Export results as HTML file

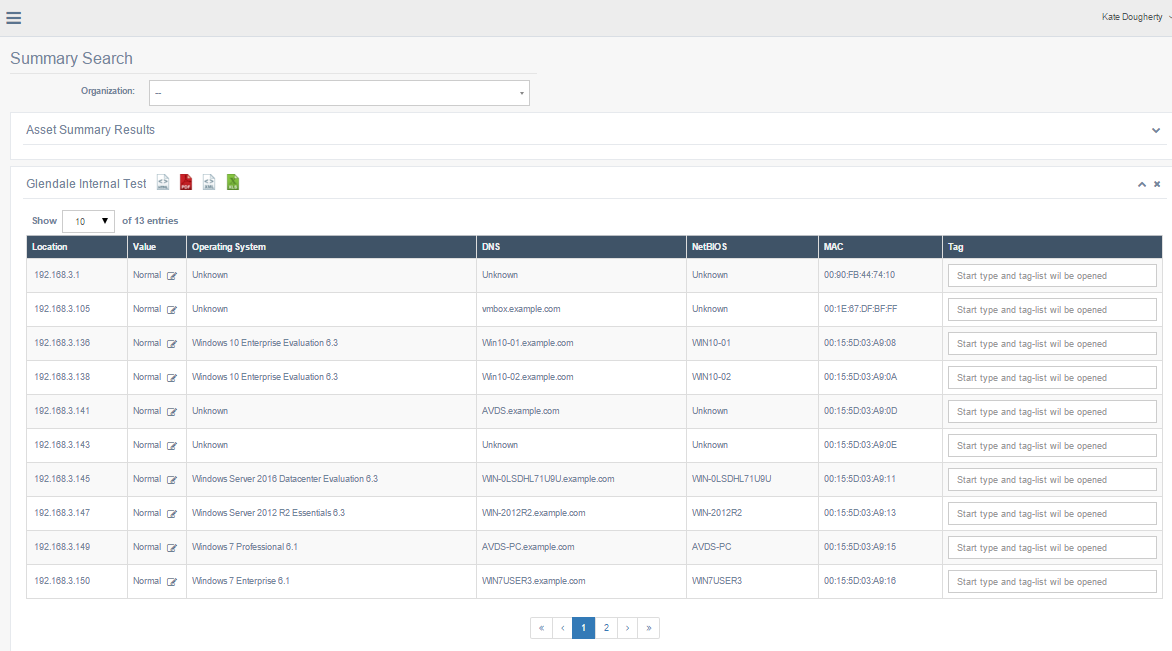[163, 182]
